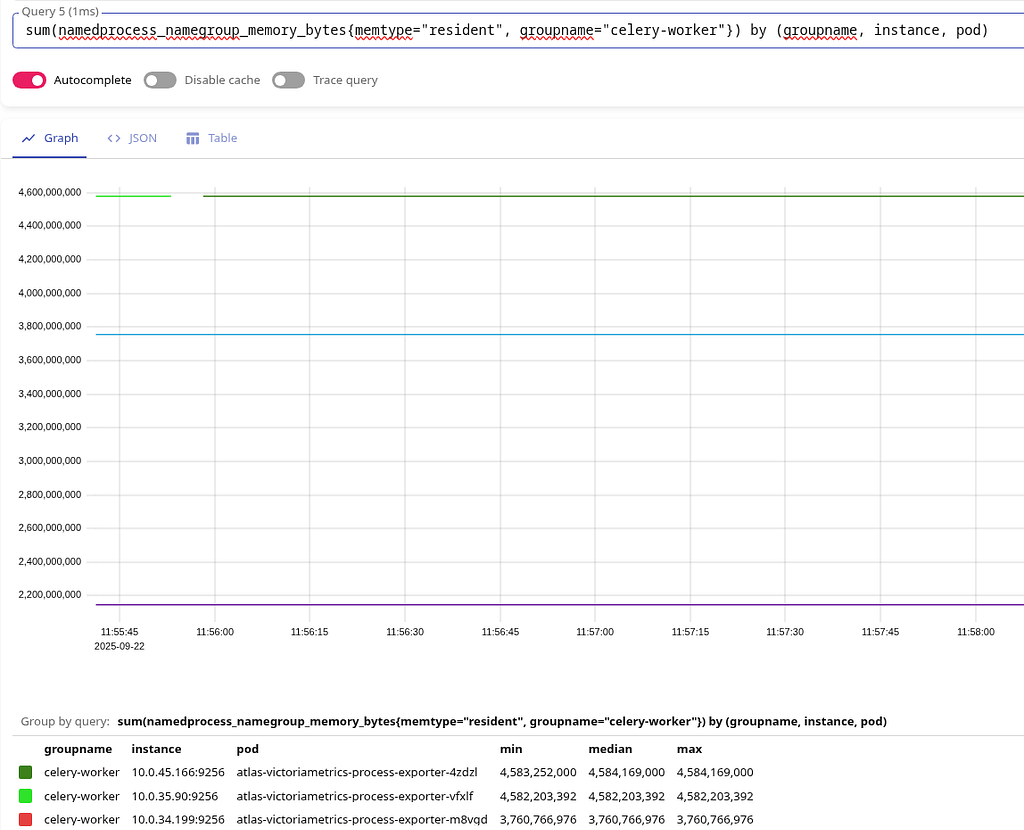This screenshot has width=1024, height=830.
Task: Click the Table tab's grid icon
Action: point(193,138)
